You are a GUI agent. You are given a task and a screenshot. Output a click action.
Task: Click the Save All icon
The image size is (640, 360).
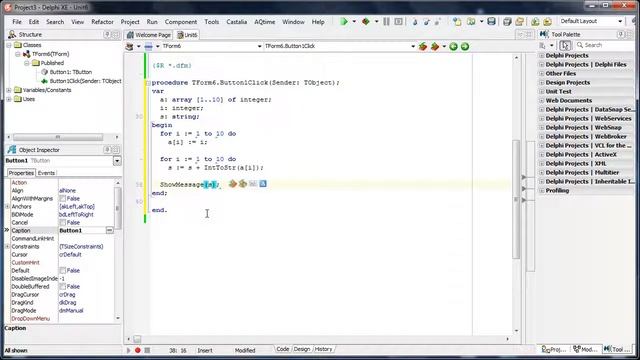click(x=507, y=22)
